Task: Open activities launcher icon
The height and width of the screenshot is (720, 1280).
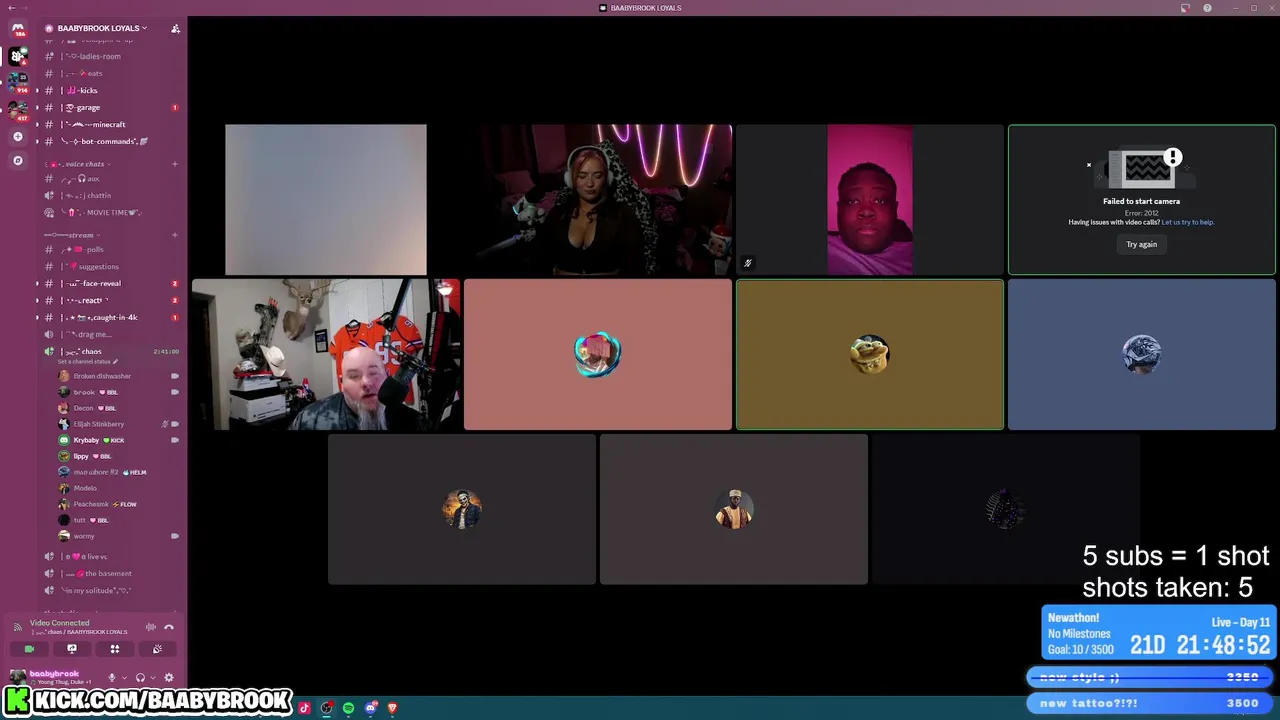Action: pos(115,649)
